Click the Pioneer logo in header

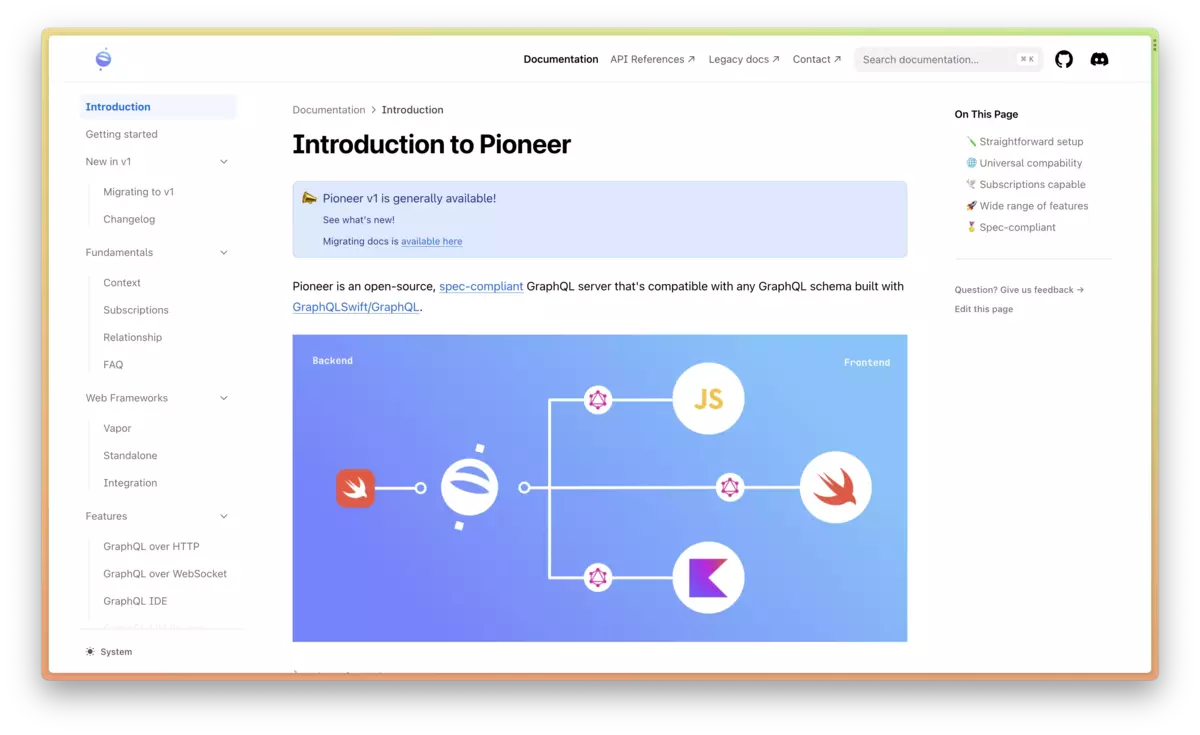[103, 59]
